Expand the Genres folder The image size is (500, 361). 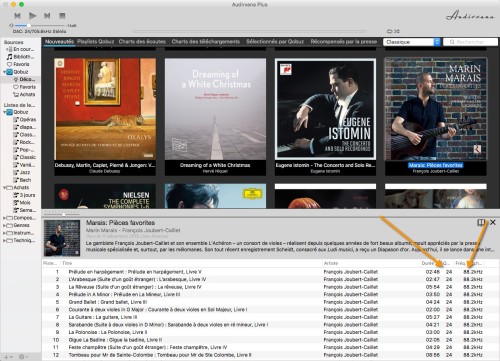tap(4, 225)
